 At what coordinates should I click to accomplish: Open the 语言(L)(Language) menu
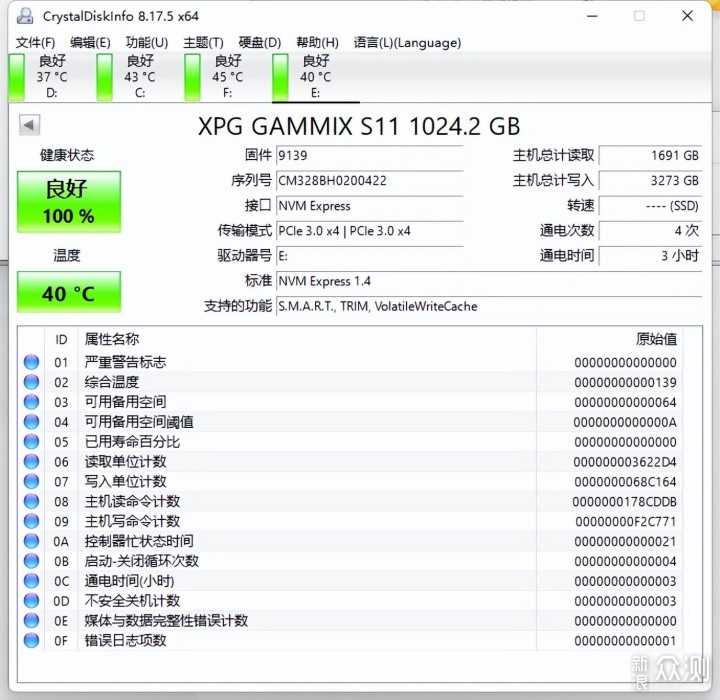click(x=407, y=43)
